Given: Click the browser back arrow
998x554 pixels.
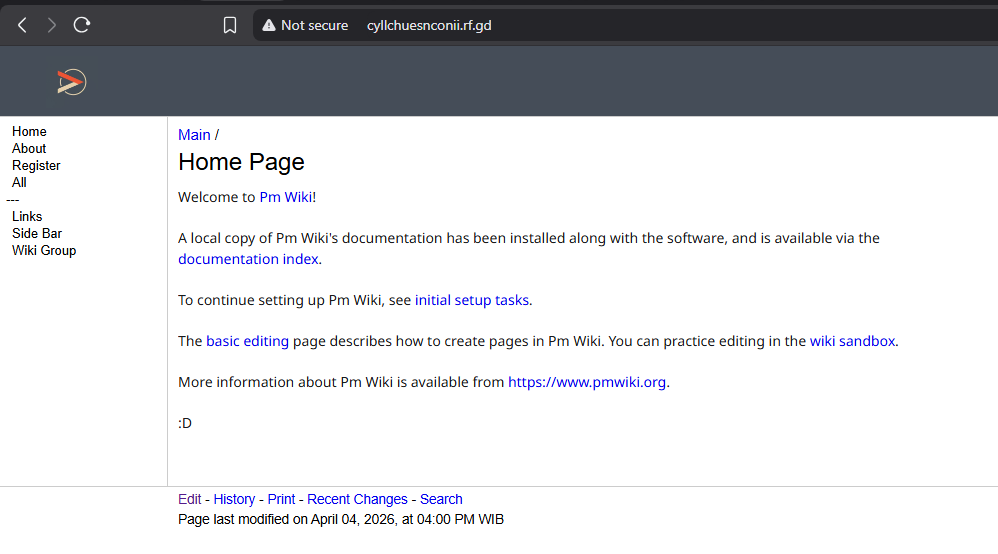Looking at the screenshot, I should [22, 25].
